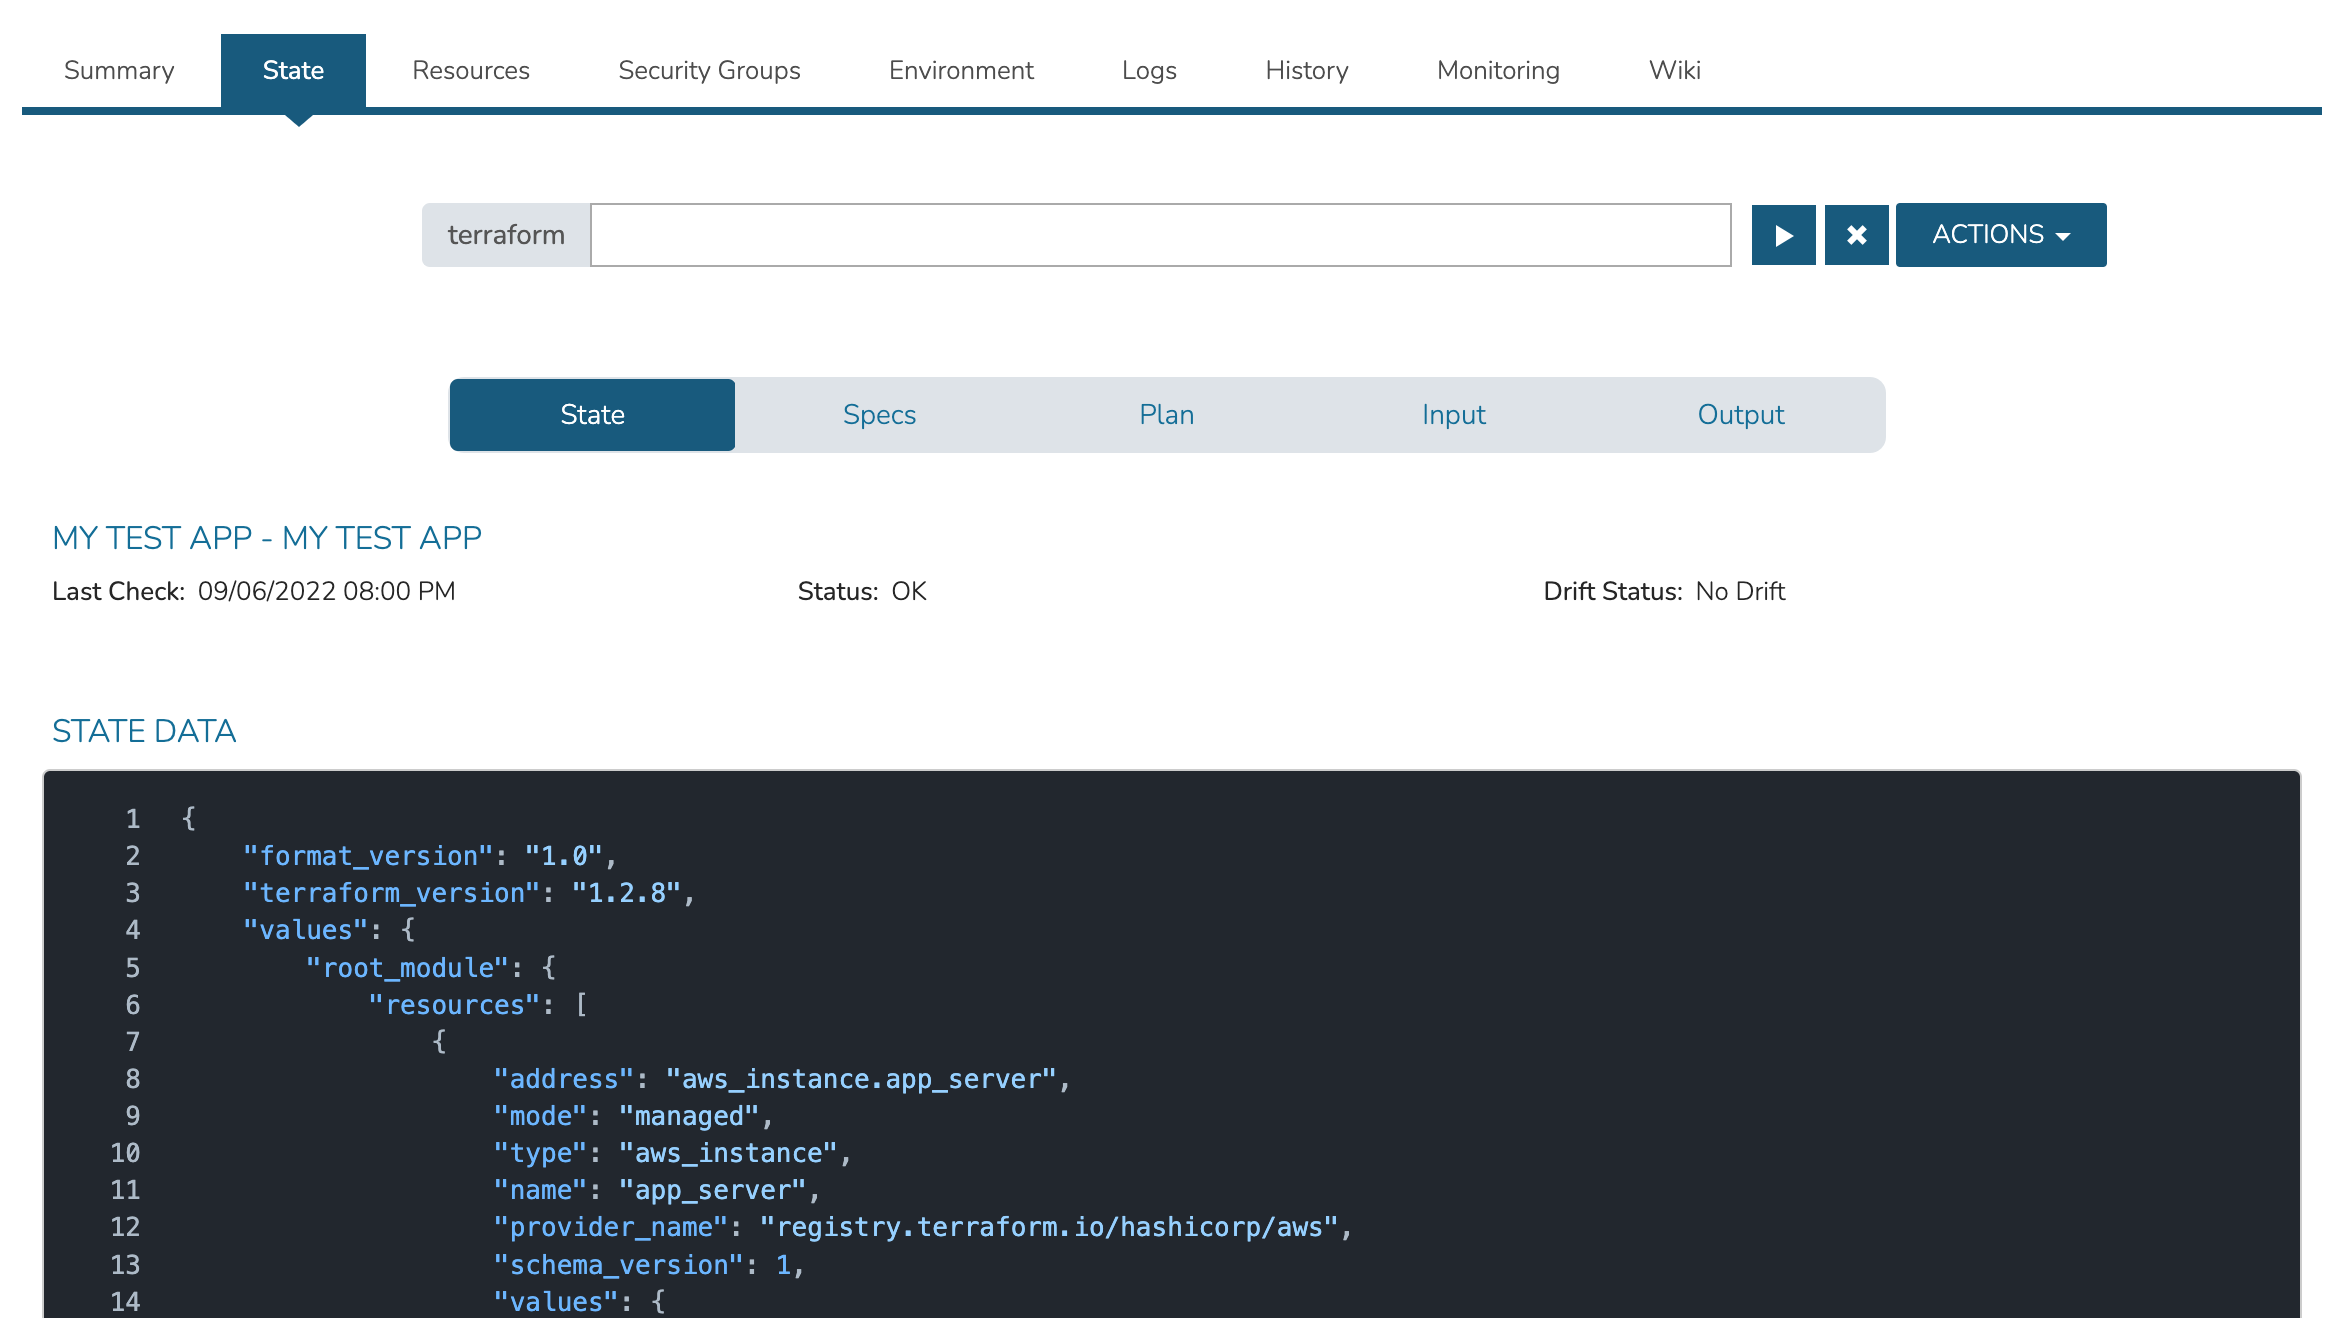Click the MY TEST APP heading link
The height and width of the screenshot is (1318, 2342).
(x=267, y=538)
